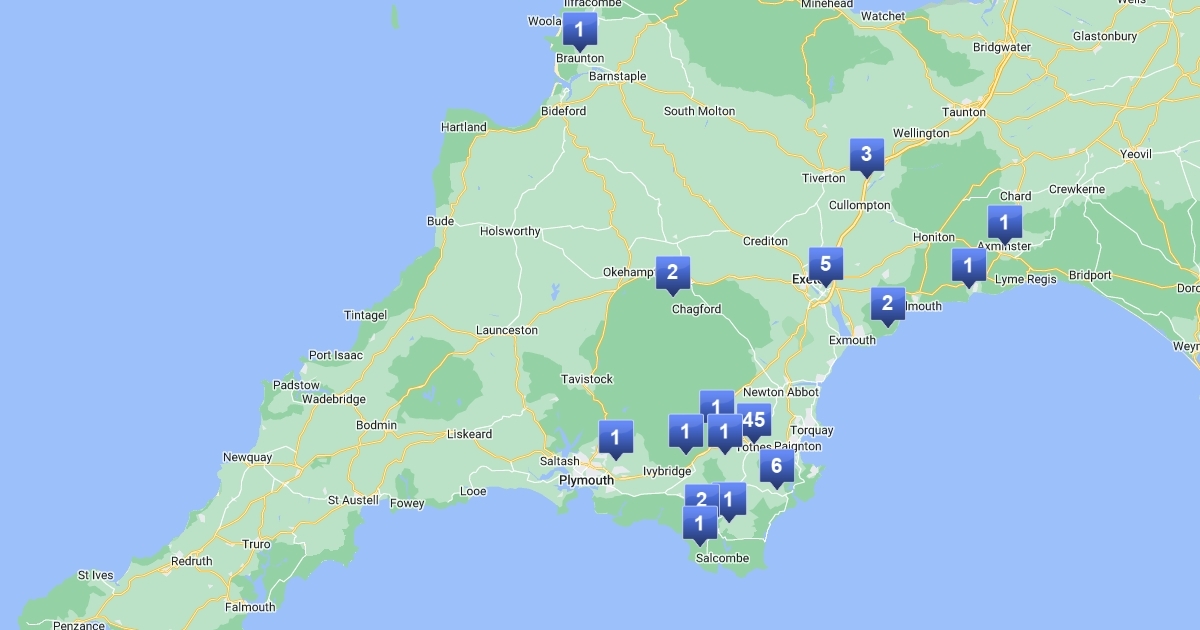This screenshot has height=630, width=1200.
Task: Click the Wadebridge label
Action: 335,399
